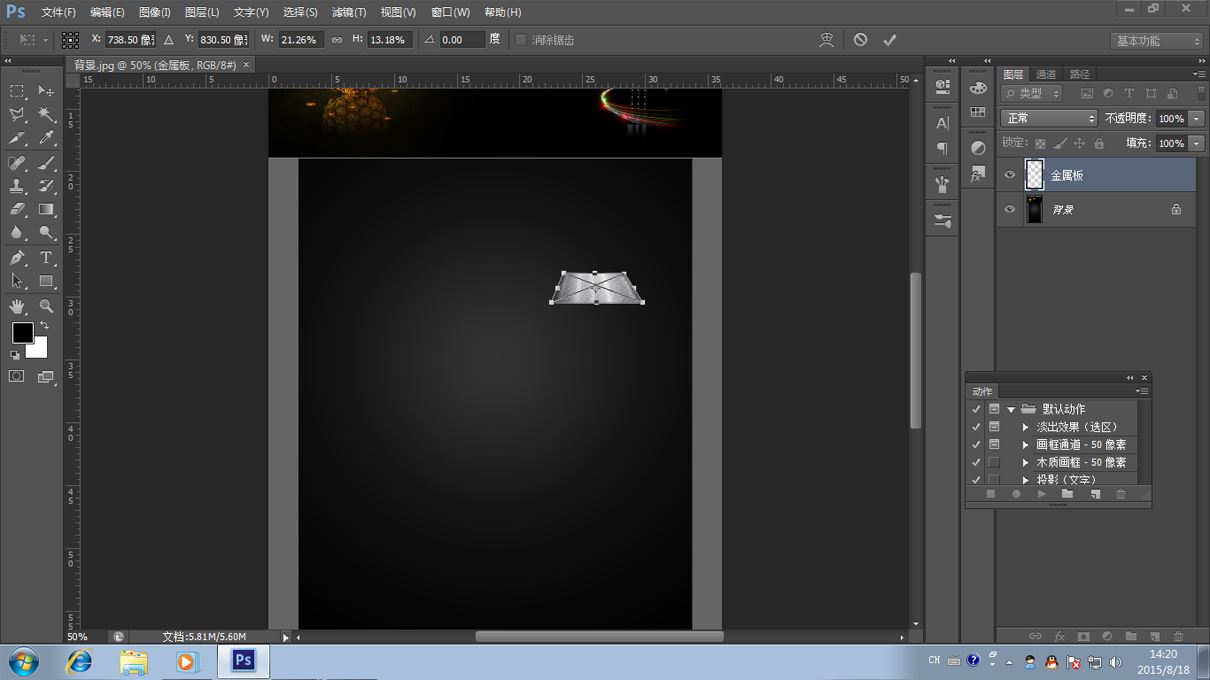Screen dimensions: 1210x680
Task: Switch to warp mode in options bar
Action: click(826, 40)
